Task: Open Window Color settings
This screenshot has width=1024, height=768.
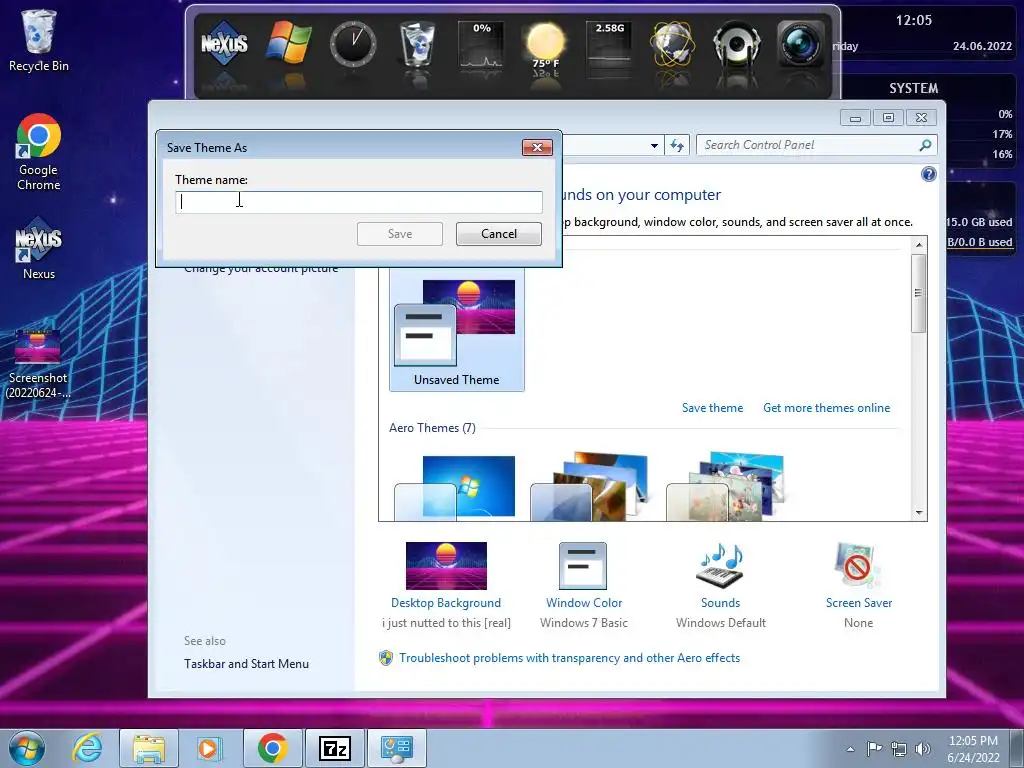Action: 584,584
